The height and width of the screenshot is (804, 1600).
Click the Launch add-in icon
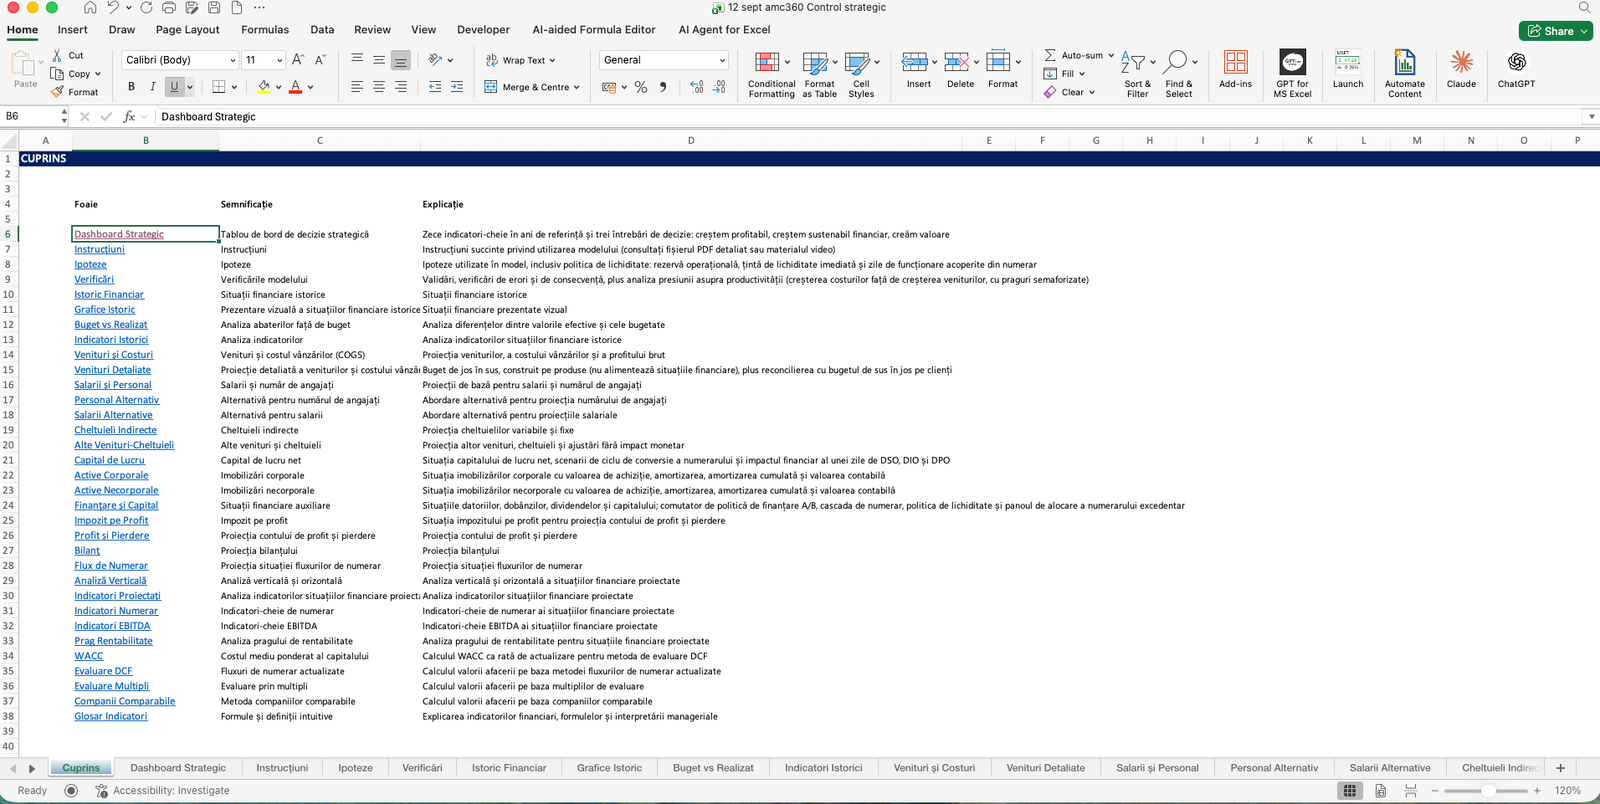tap(1348, 62)
